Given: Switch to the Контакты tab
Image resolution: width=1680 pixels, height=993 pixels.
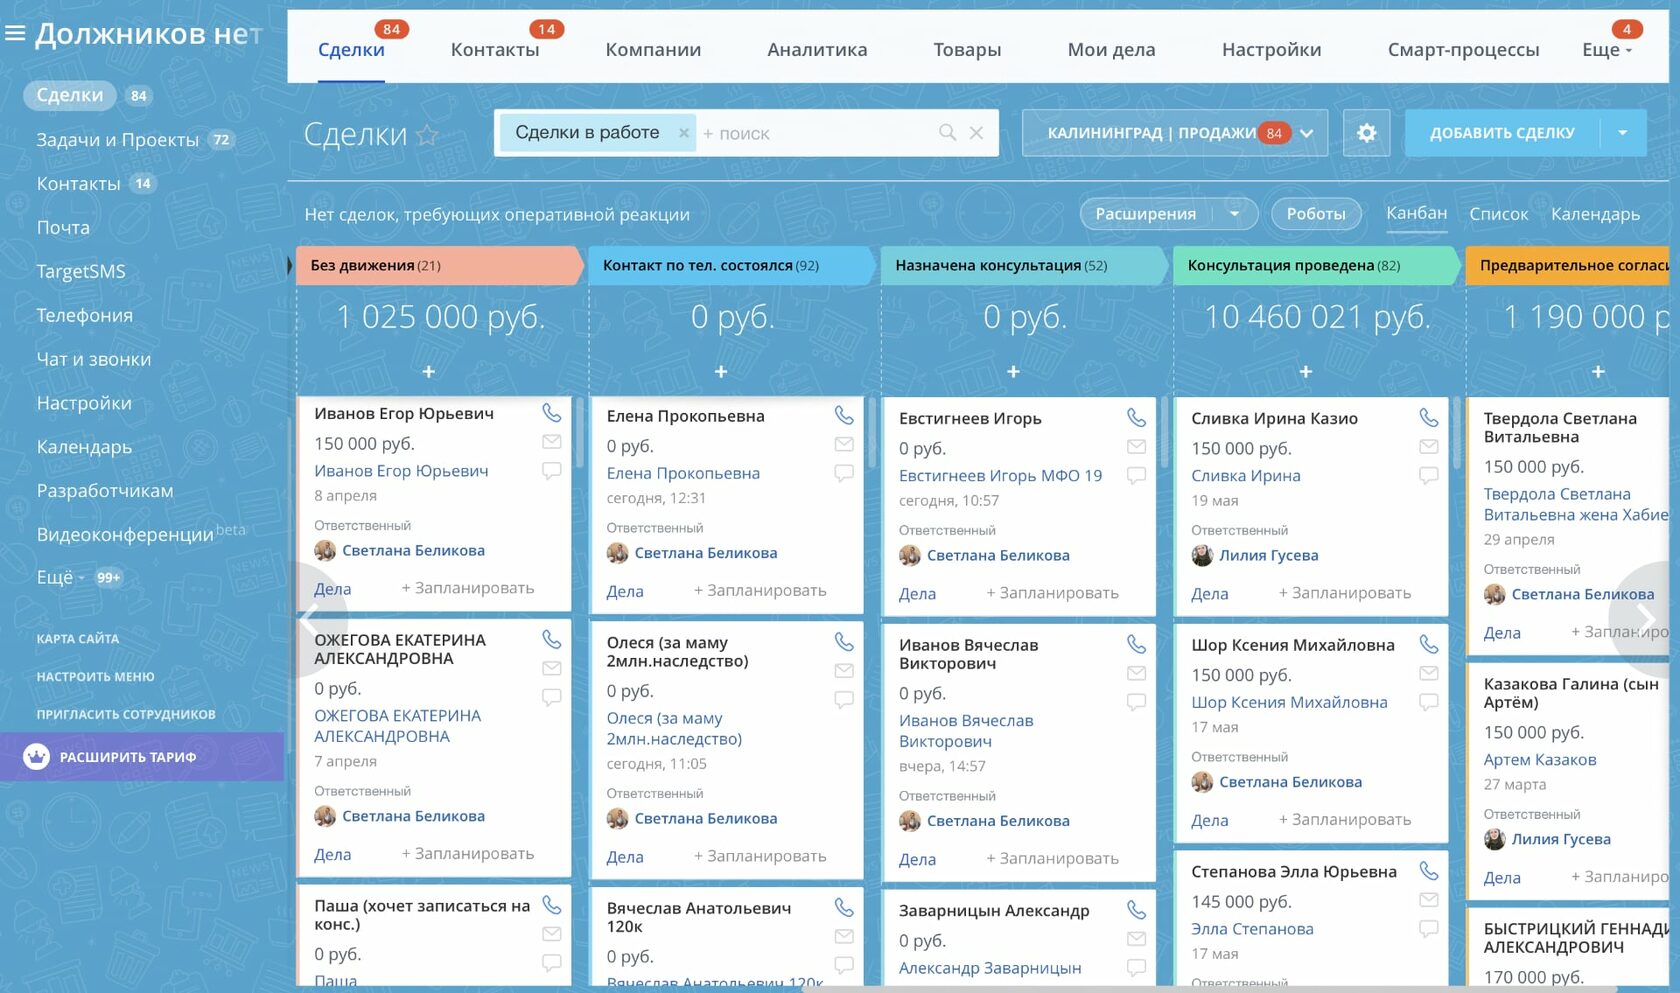Looking at the screenshot, I should [x=495, y=48].
